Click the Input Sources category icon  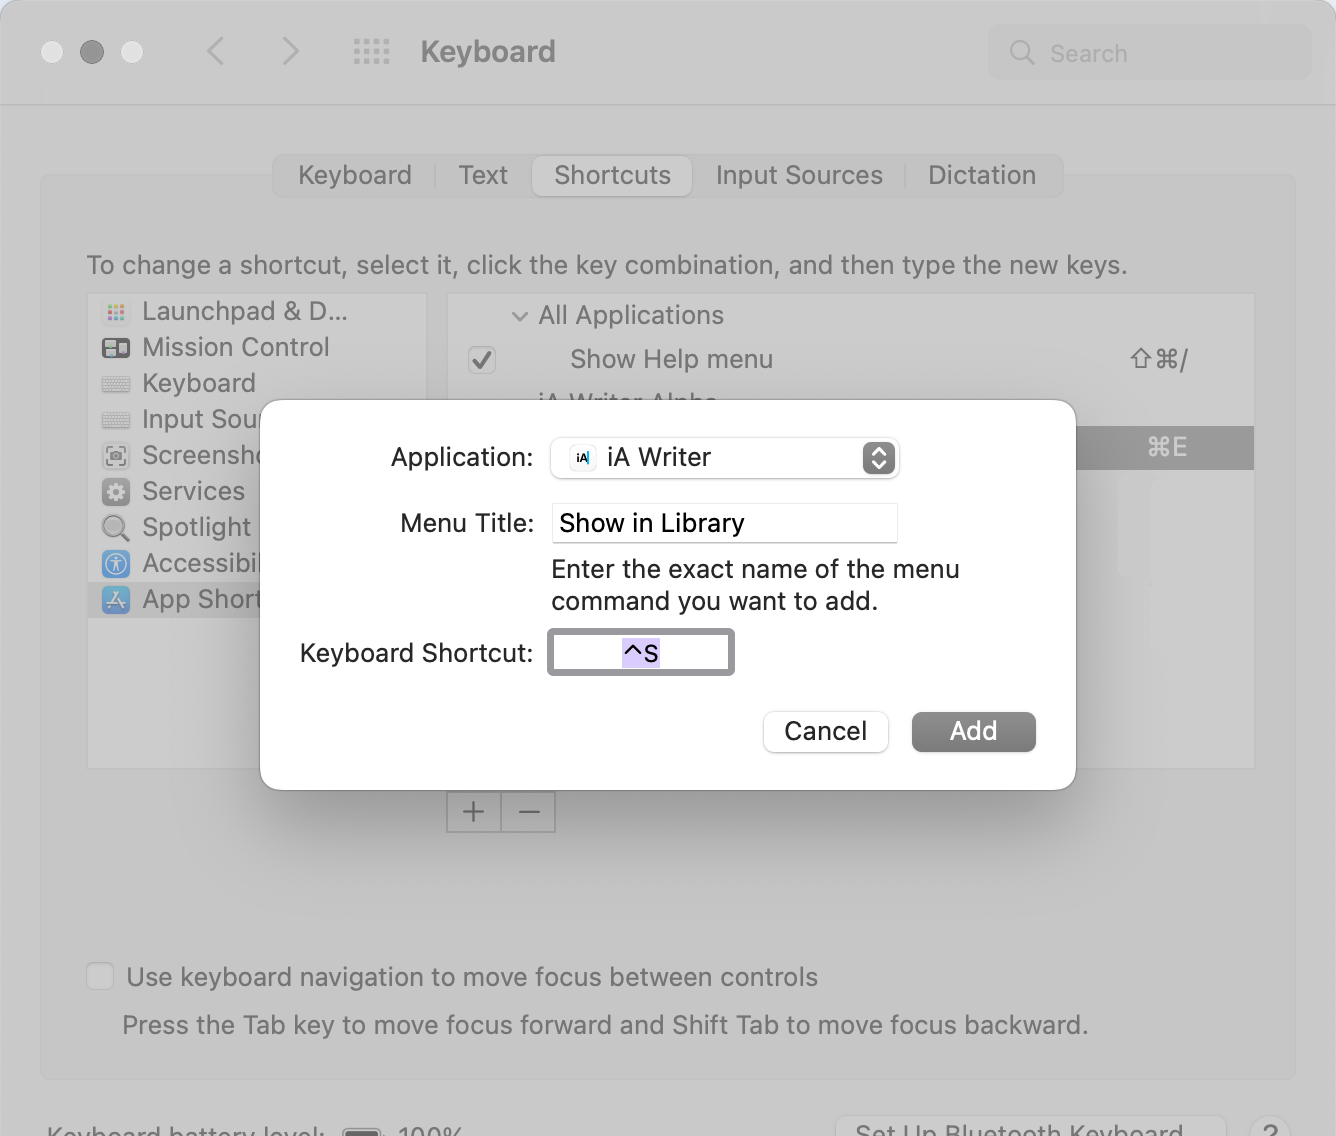(x=116, y=420)
